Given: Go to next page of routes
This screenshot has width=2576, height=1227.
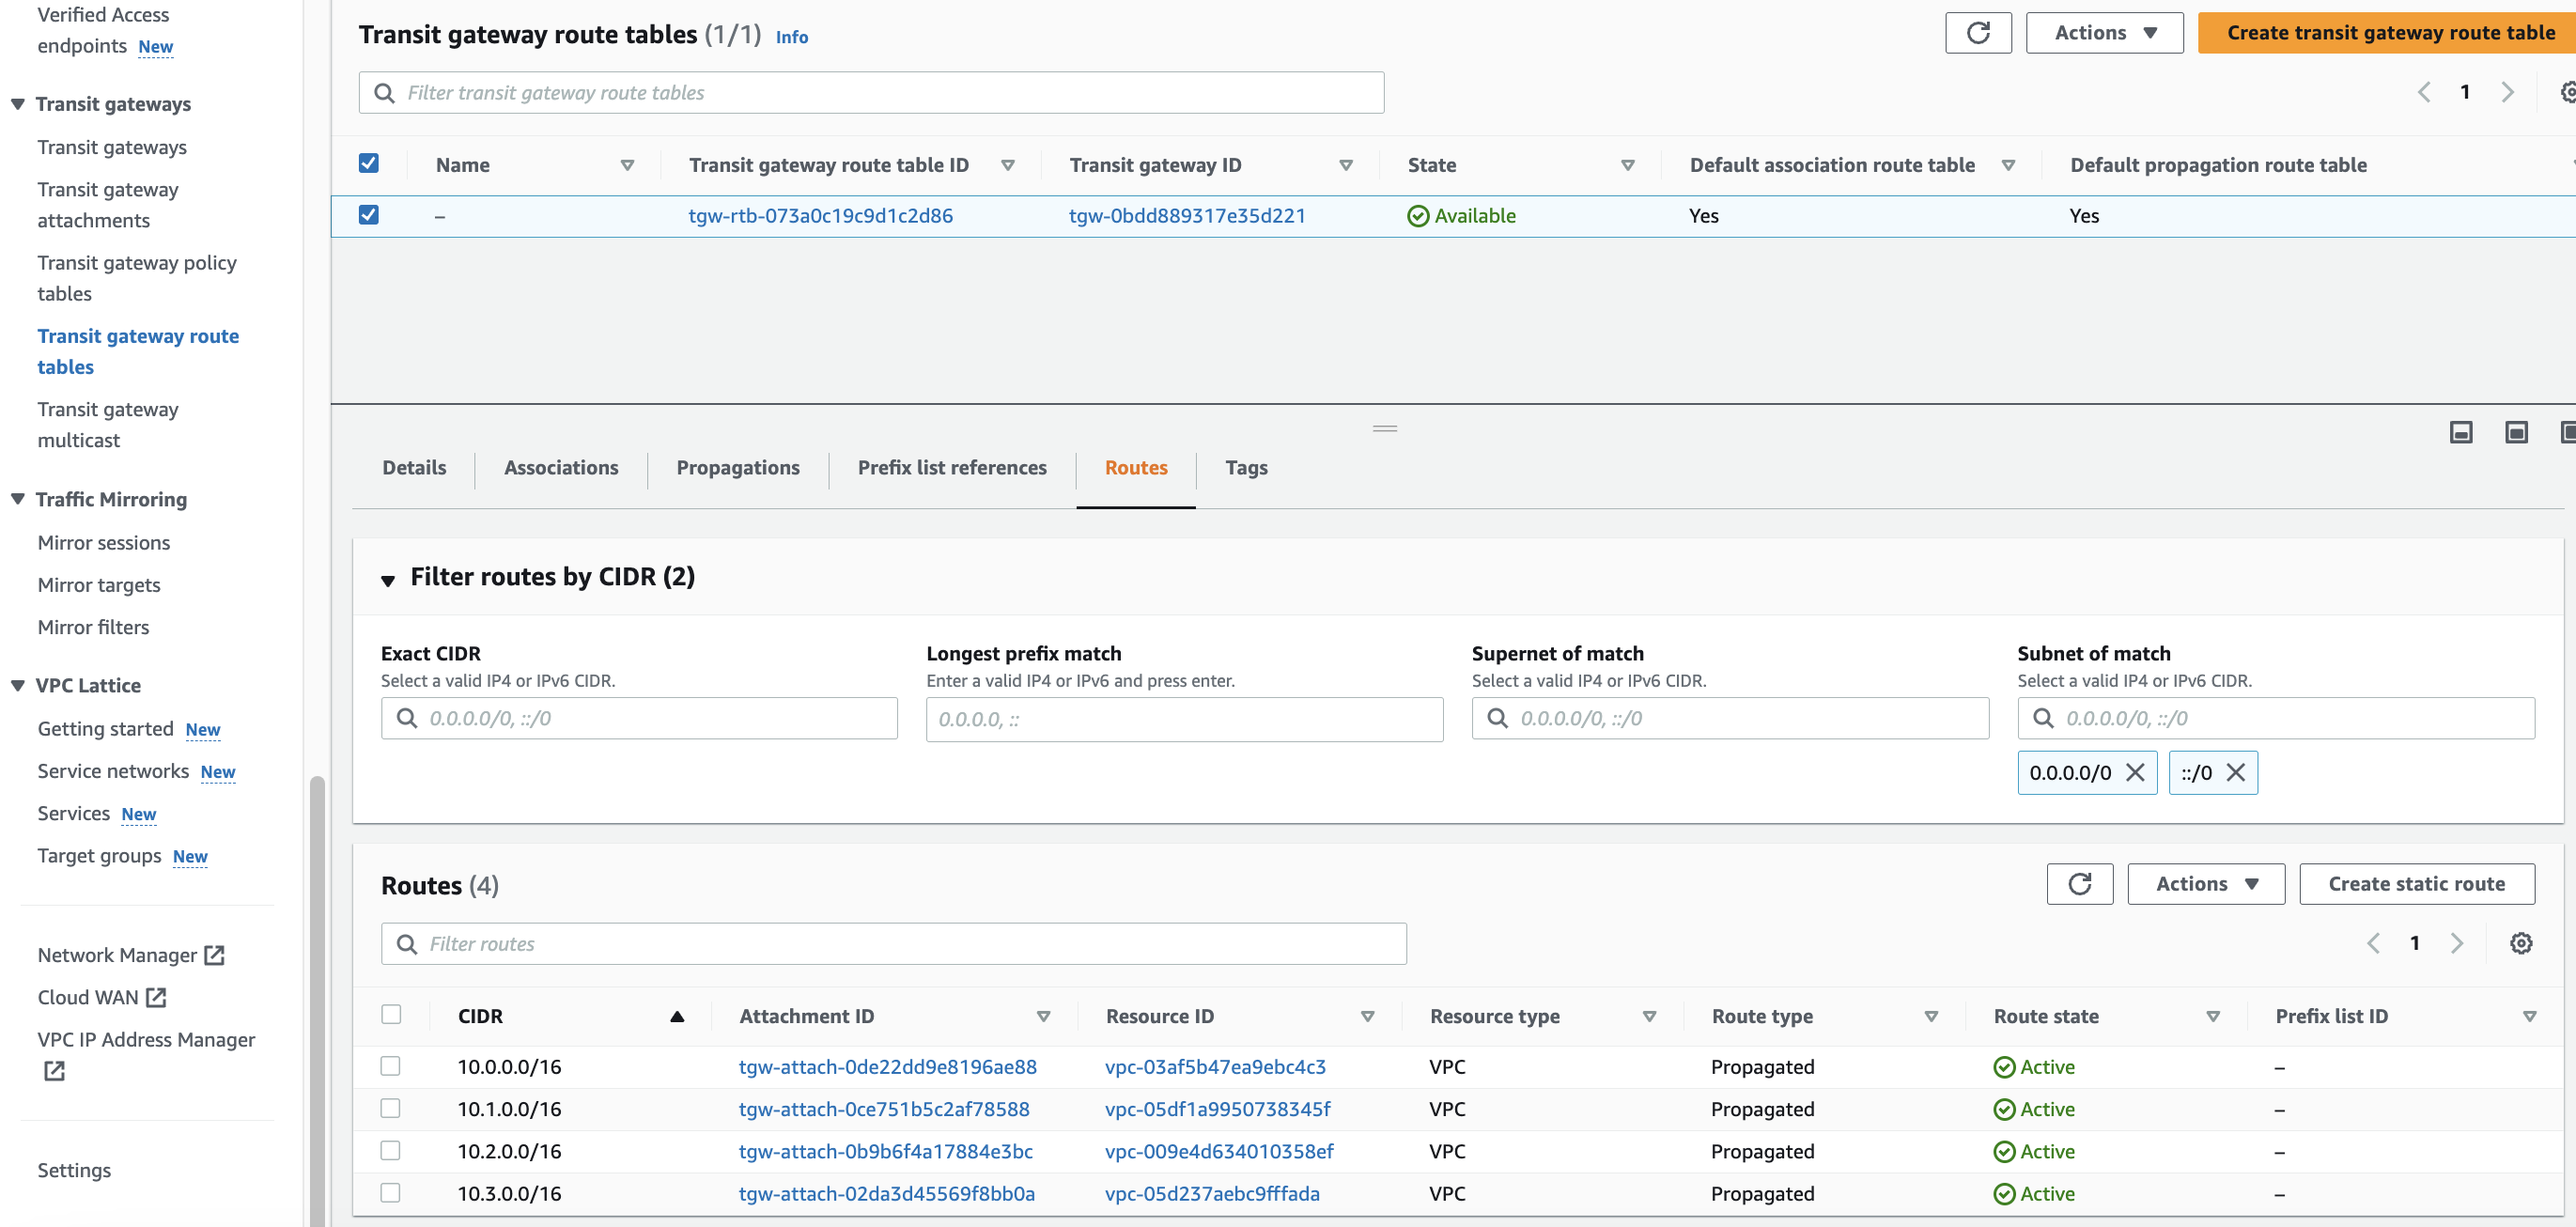Looking at the screenshot, I should point(2457,943).
